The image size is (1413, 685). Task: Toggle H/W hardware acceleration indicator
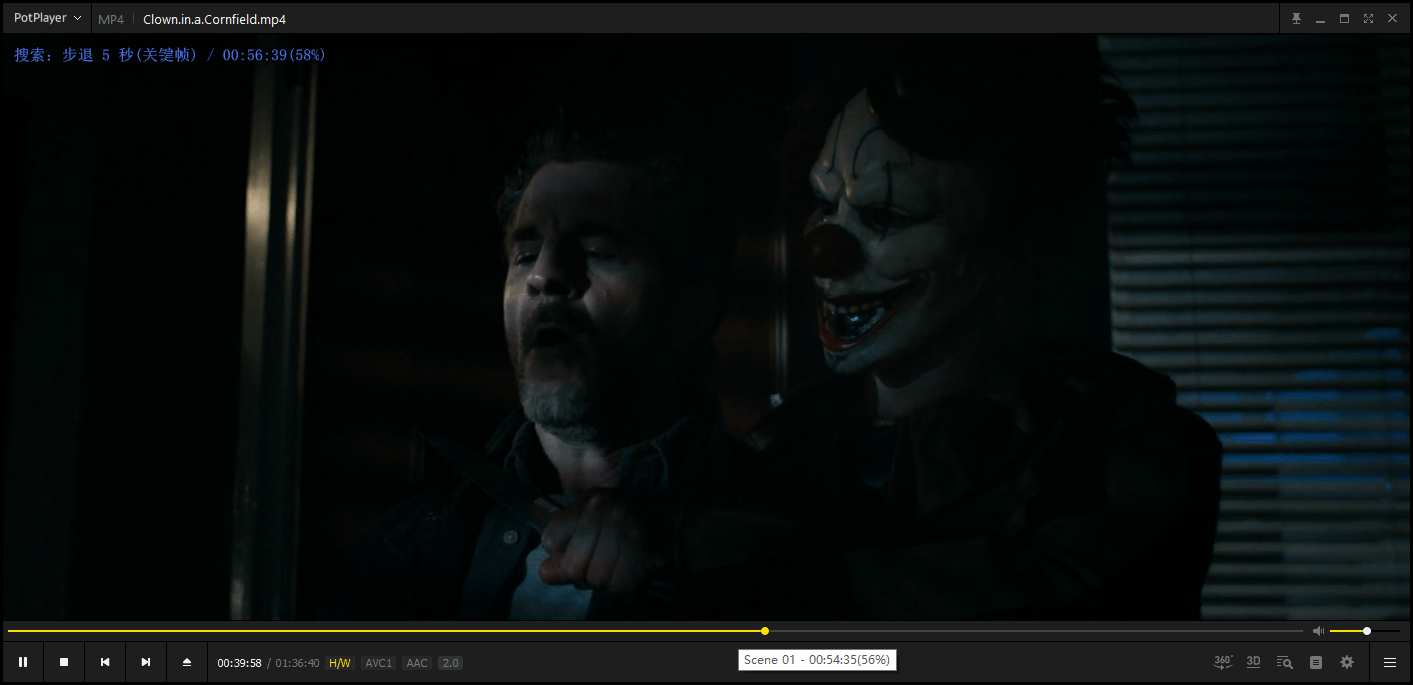tap(340, 663)
